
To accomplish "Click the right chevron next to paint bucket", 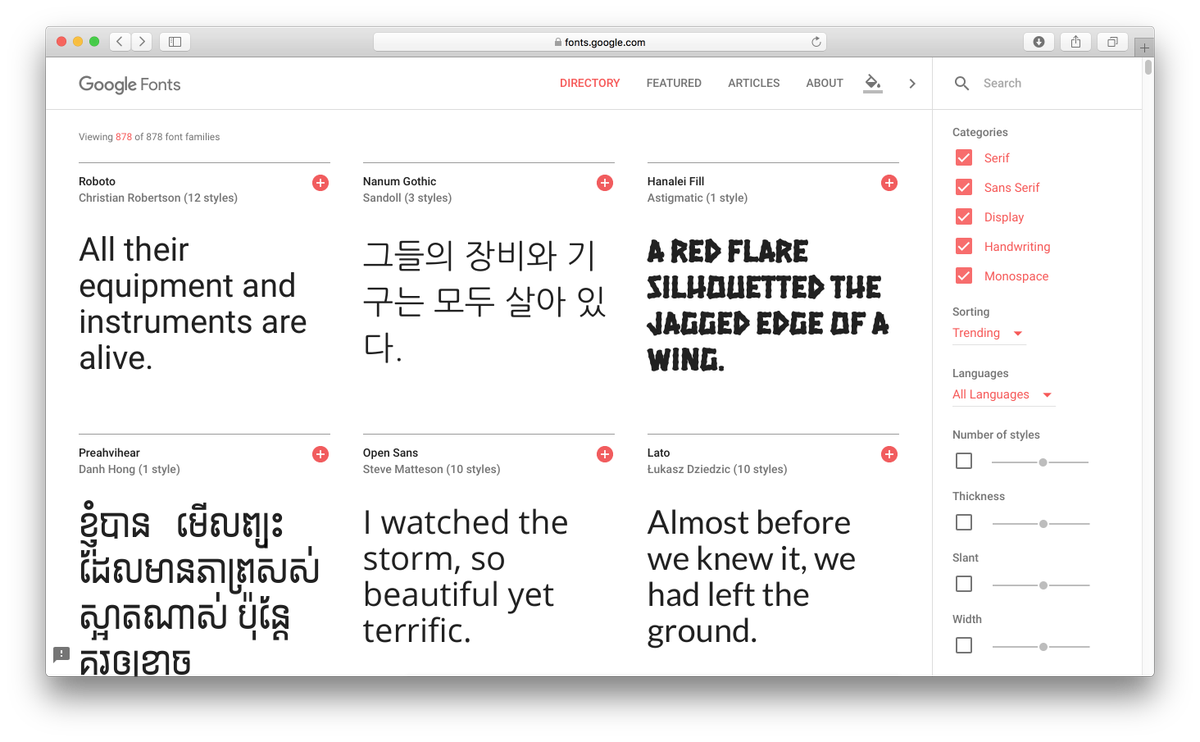I will 912,84.
